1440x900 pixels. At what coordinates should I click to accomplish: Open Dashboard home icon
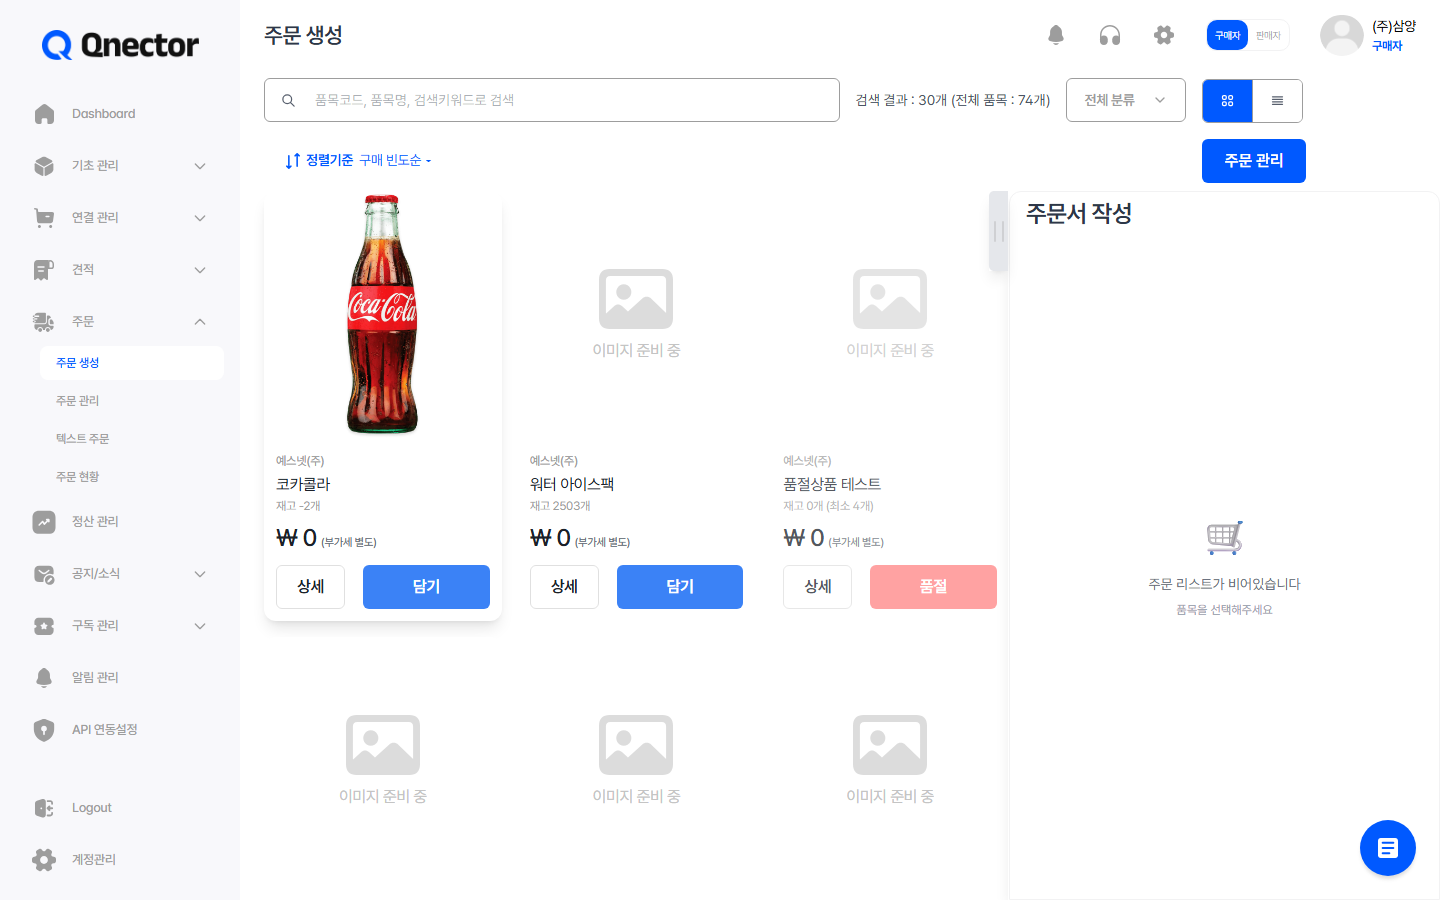pyautogui.click(x=44, y=114)
